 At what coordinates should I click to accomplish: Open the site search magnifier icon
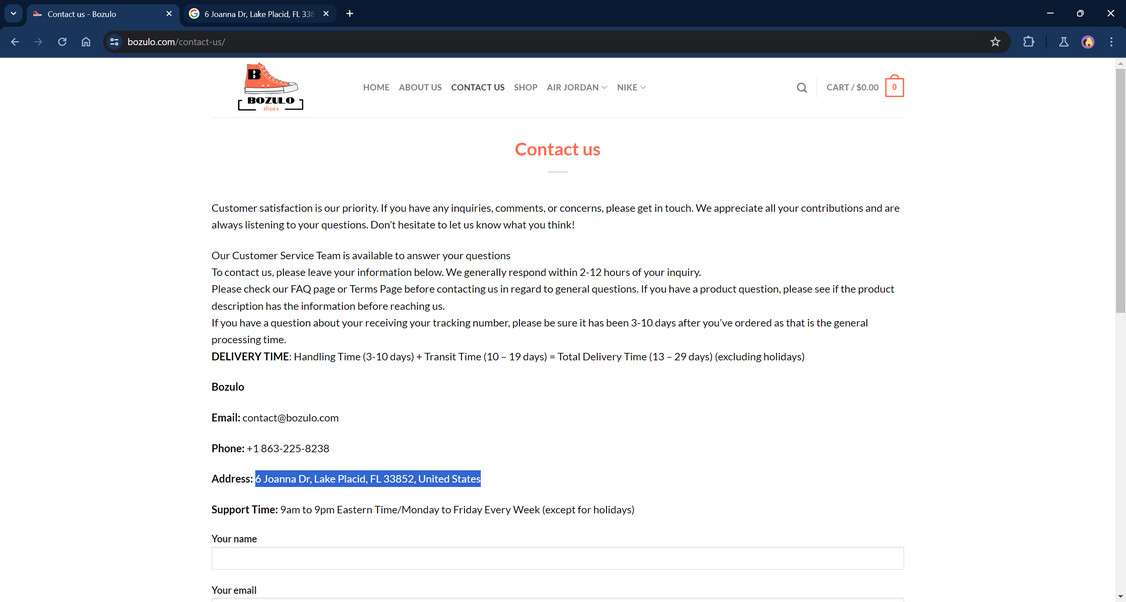coord(801,88)
